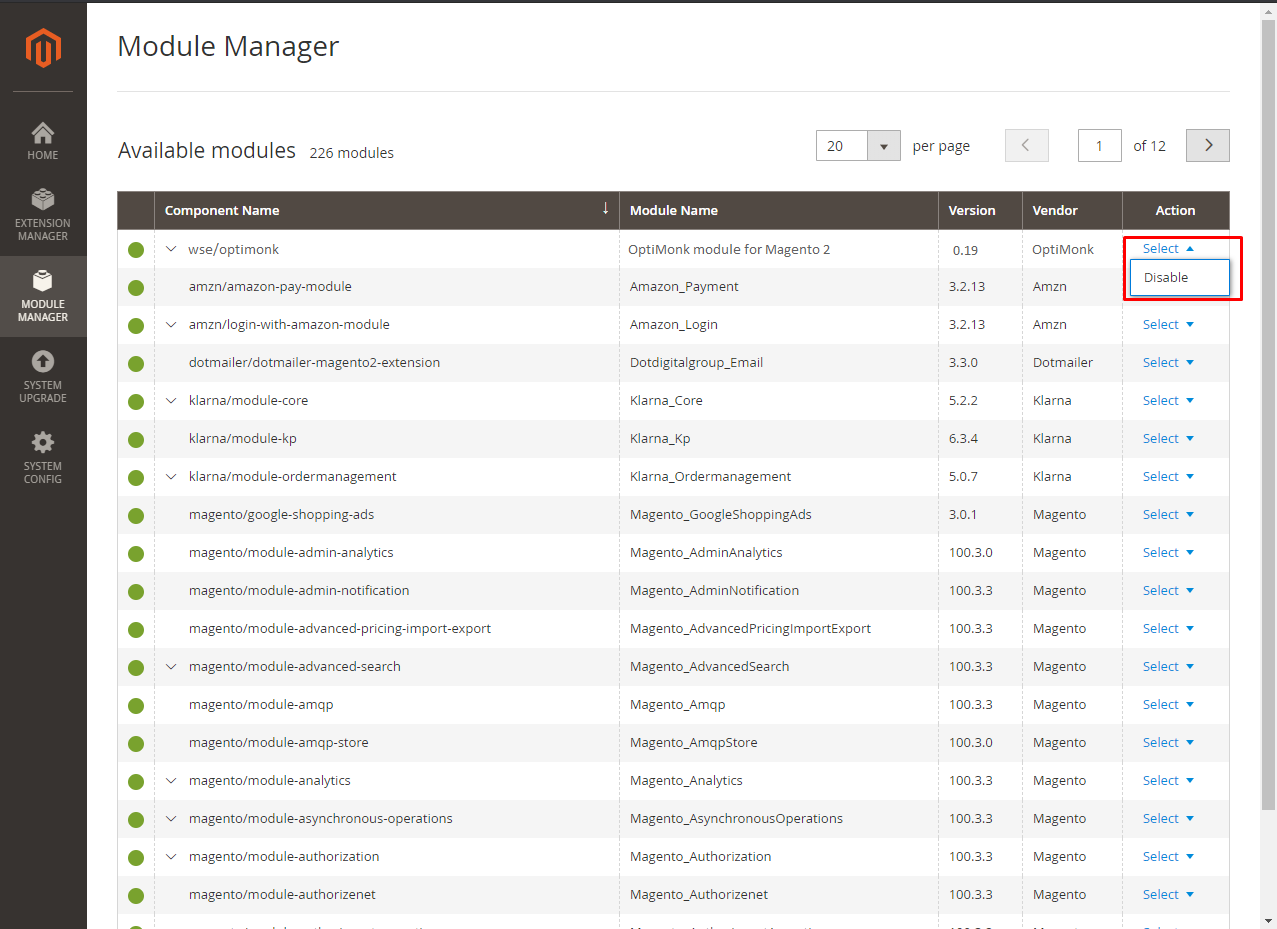This screenshot has height=929, width=1277.
Task: Open Select action for dotmailer/dotmailer-magento2-extension
Action: coord(1168,362)
